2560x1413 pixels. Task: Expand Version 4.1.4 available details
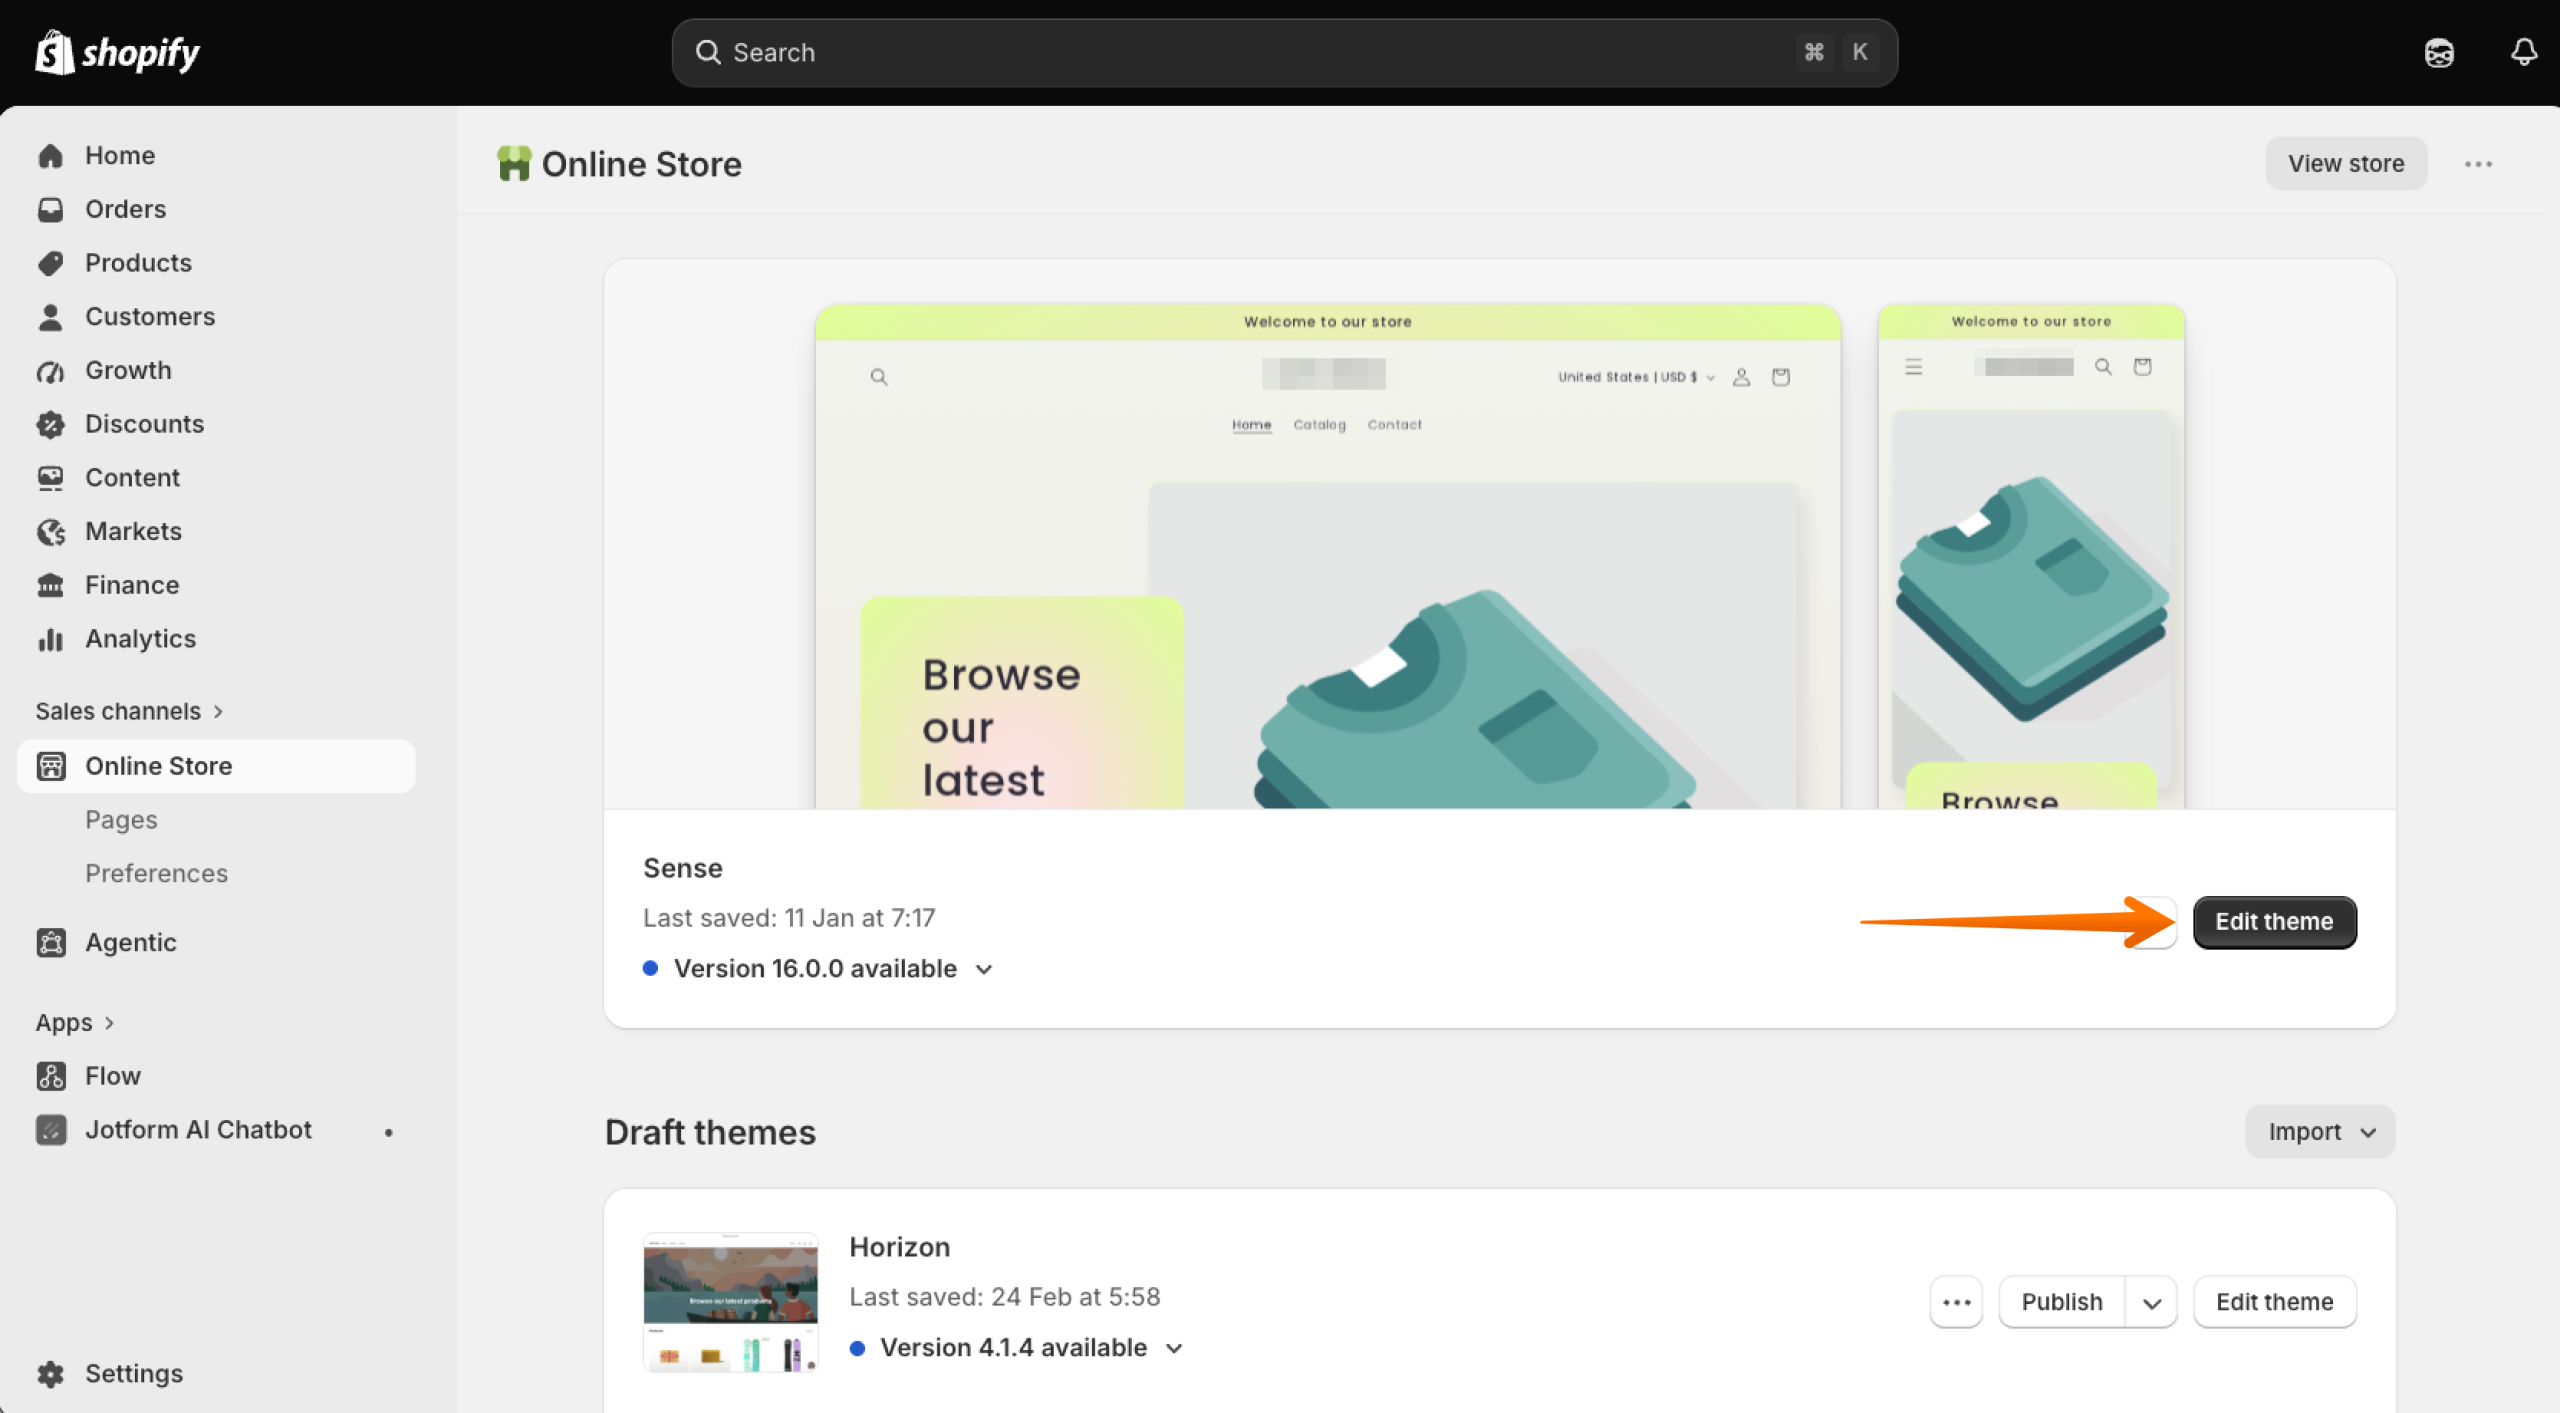tap(1017, 1348)
